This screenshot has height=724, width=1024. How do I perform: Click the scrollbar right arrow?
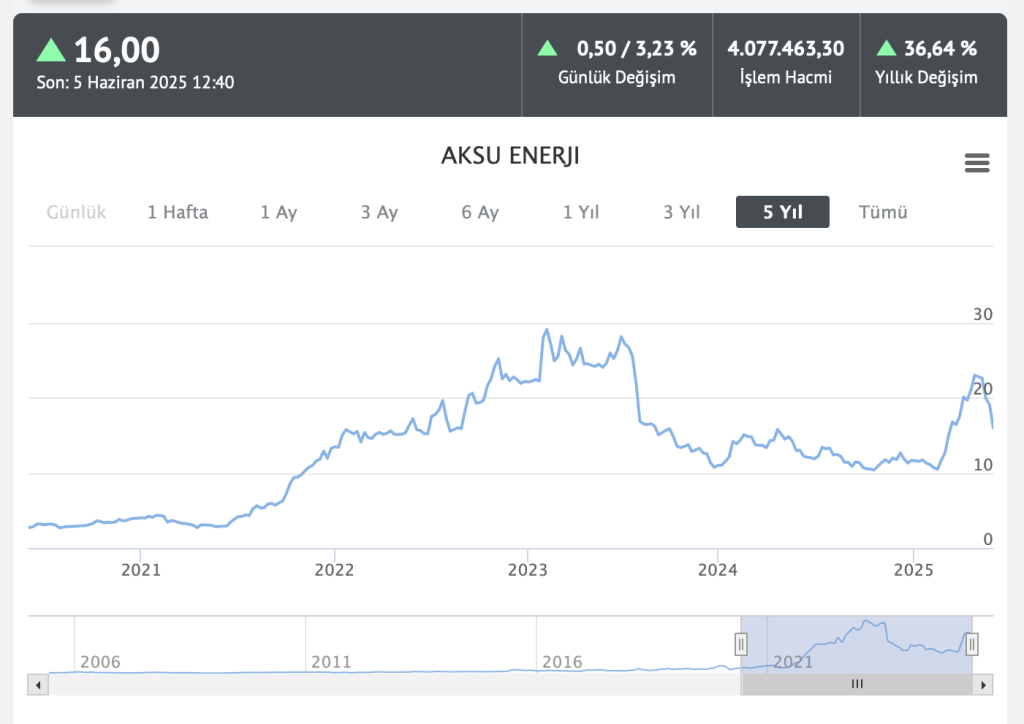click(x=984, y=685)
